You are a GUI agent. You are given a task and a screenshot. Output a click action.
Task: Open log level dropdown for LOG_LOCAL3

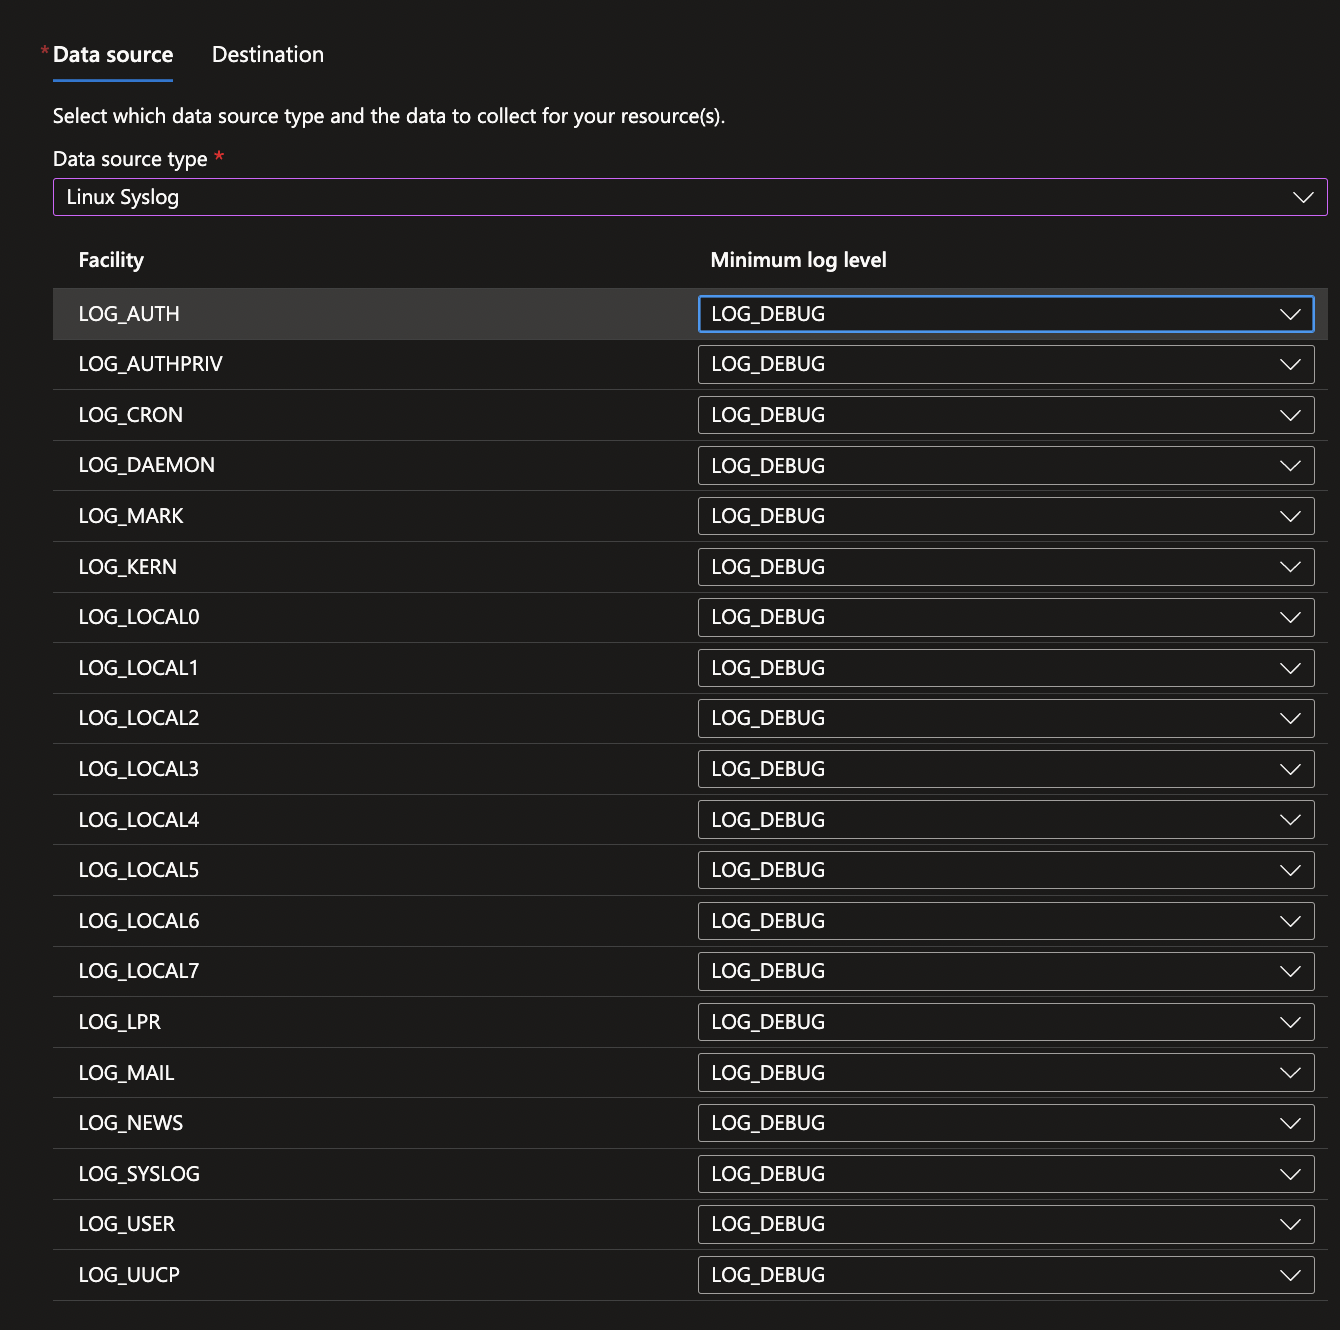coord(1006,769)
